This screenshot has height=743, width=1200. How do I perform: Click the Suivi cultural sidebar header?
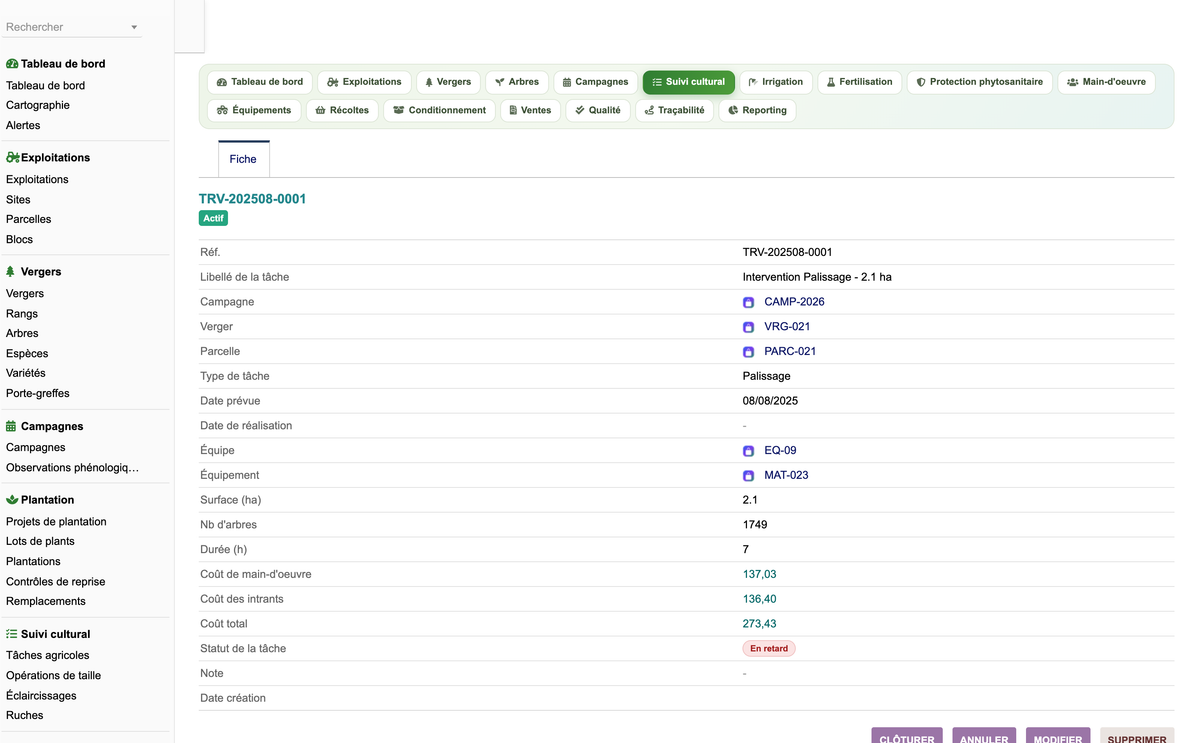(48, 634)
